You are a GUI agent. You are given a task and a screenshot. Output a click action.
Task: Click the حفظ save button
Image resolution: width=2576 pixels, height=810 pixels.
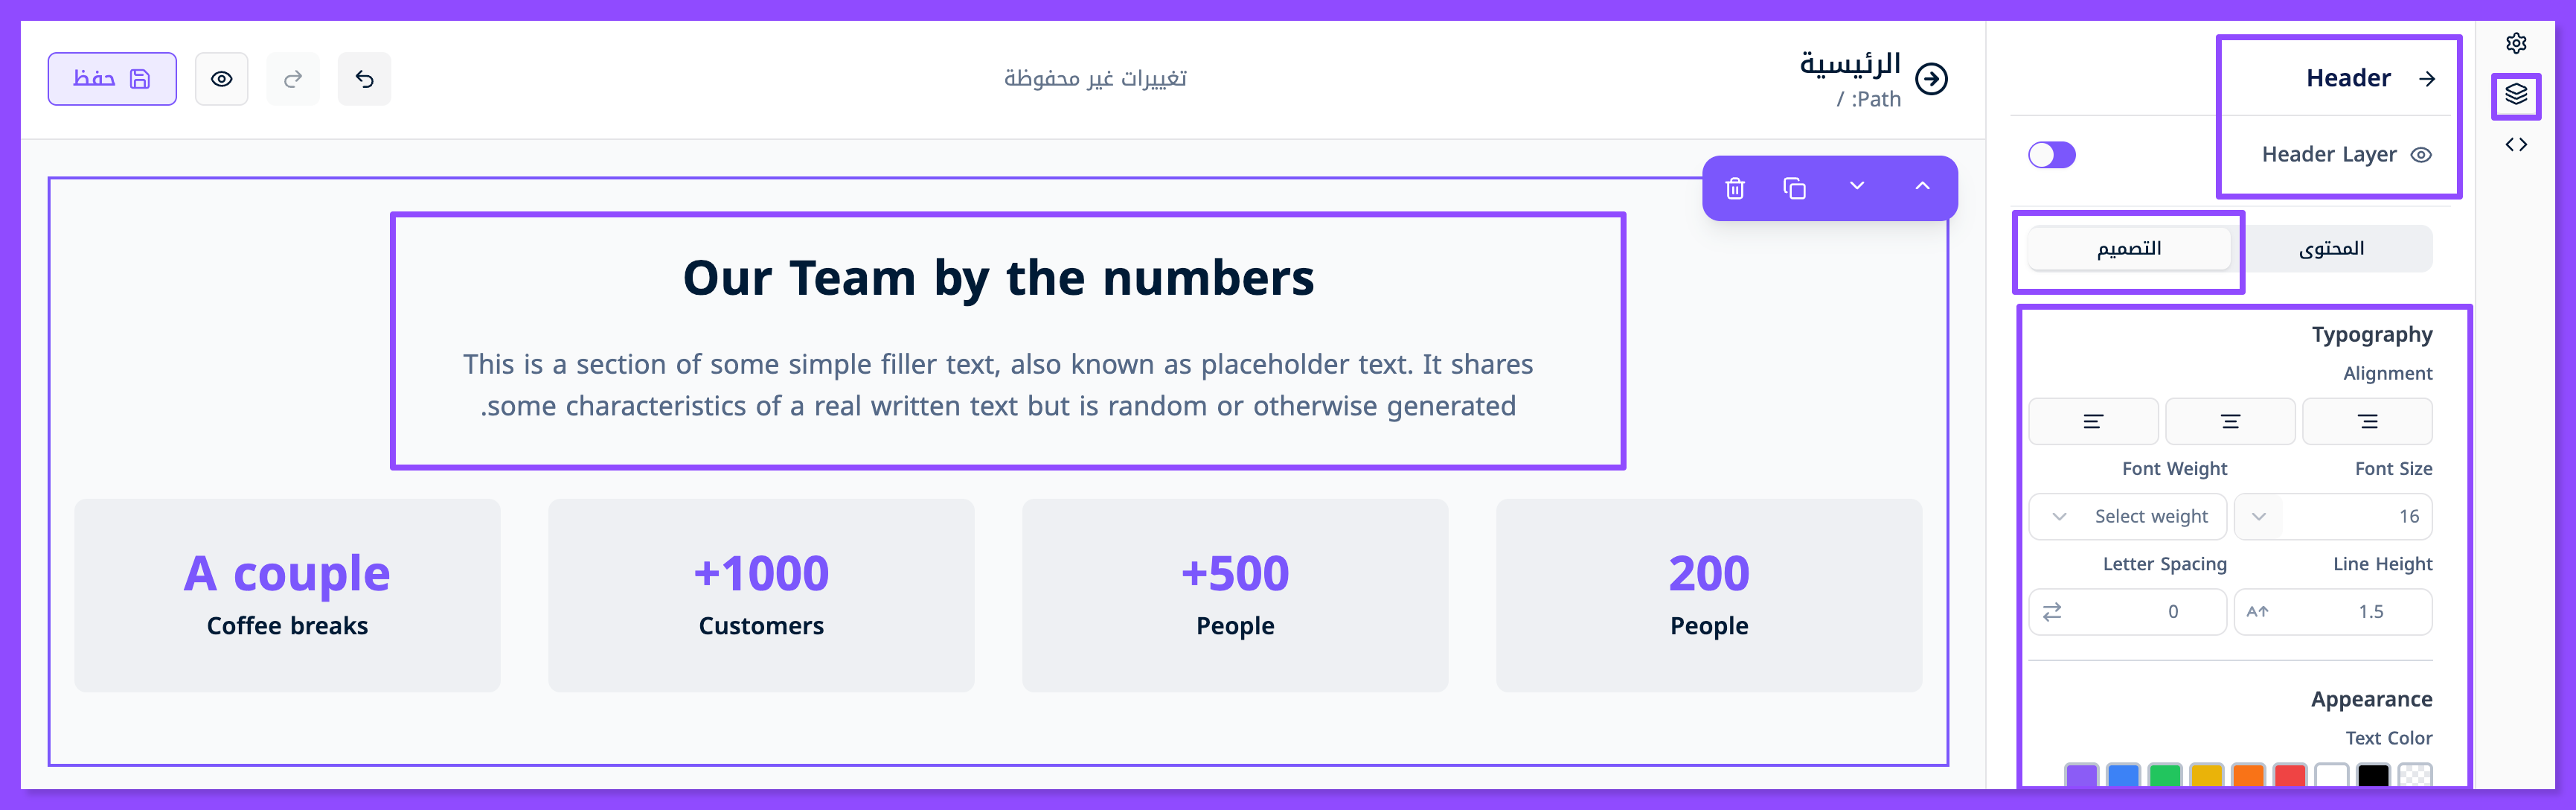112,79
